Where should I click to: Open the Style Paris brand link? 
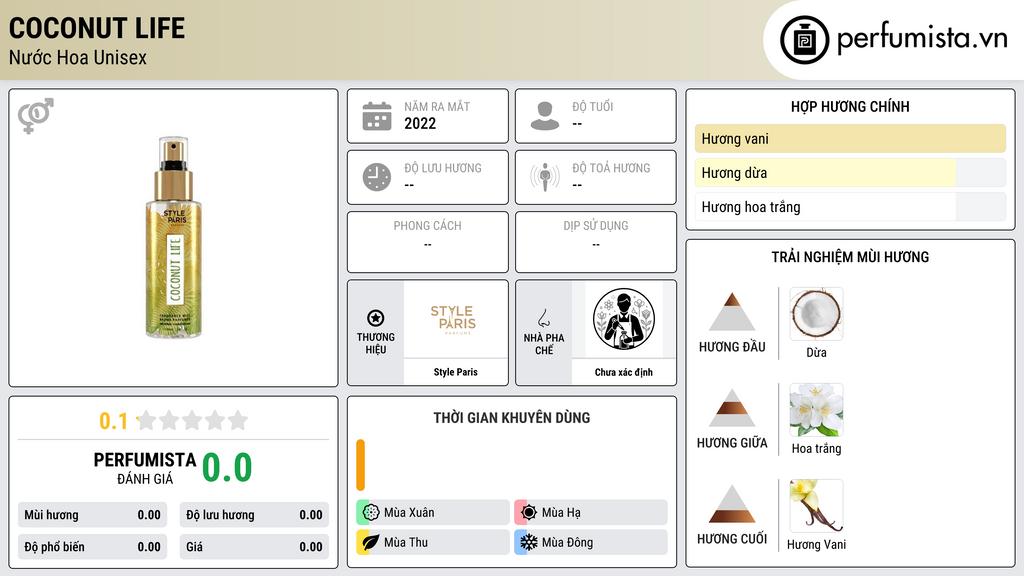click(455, 372)
